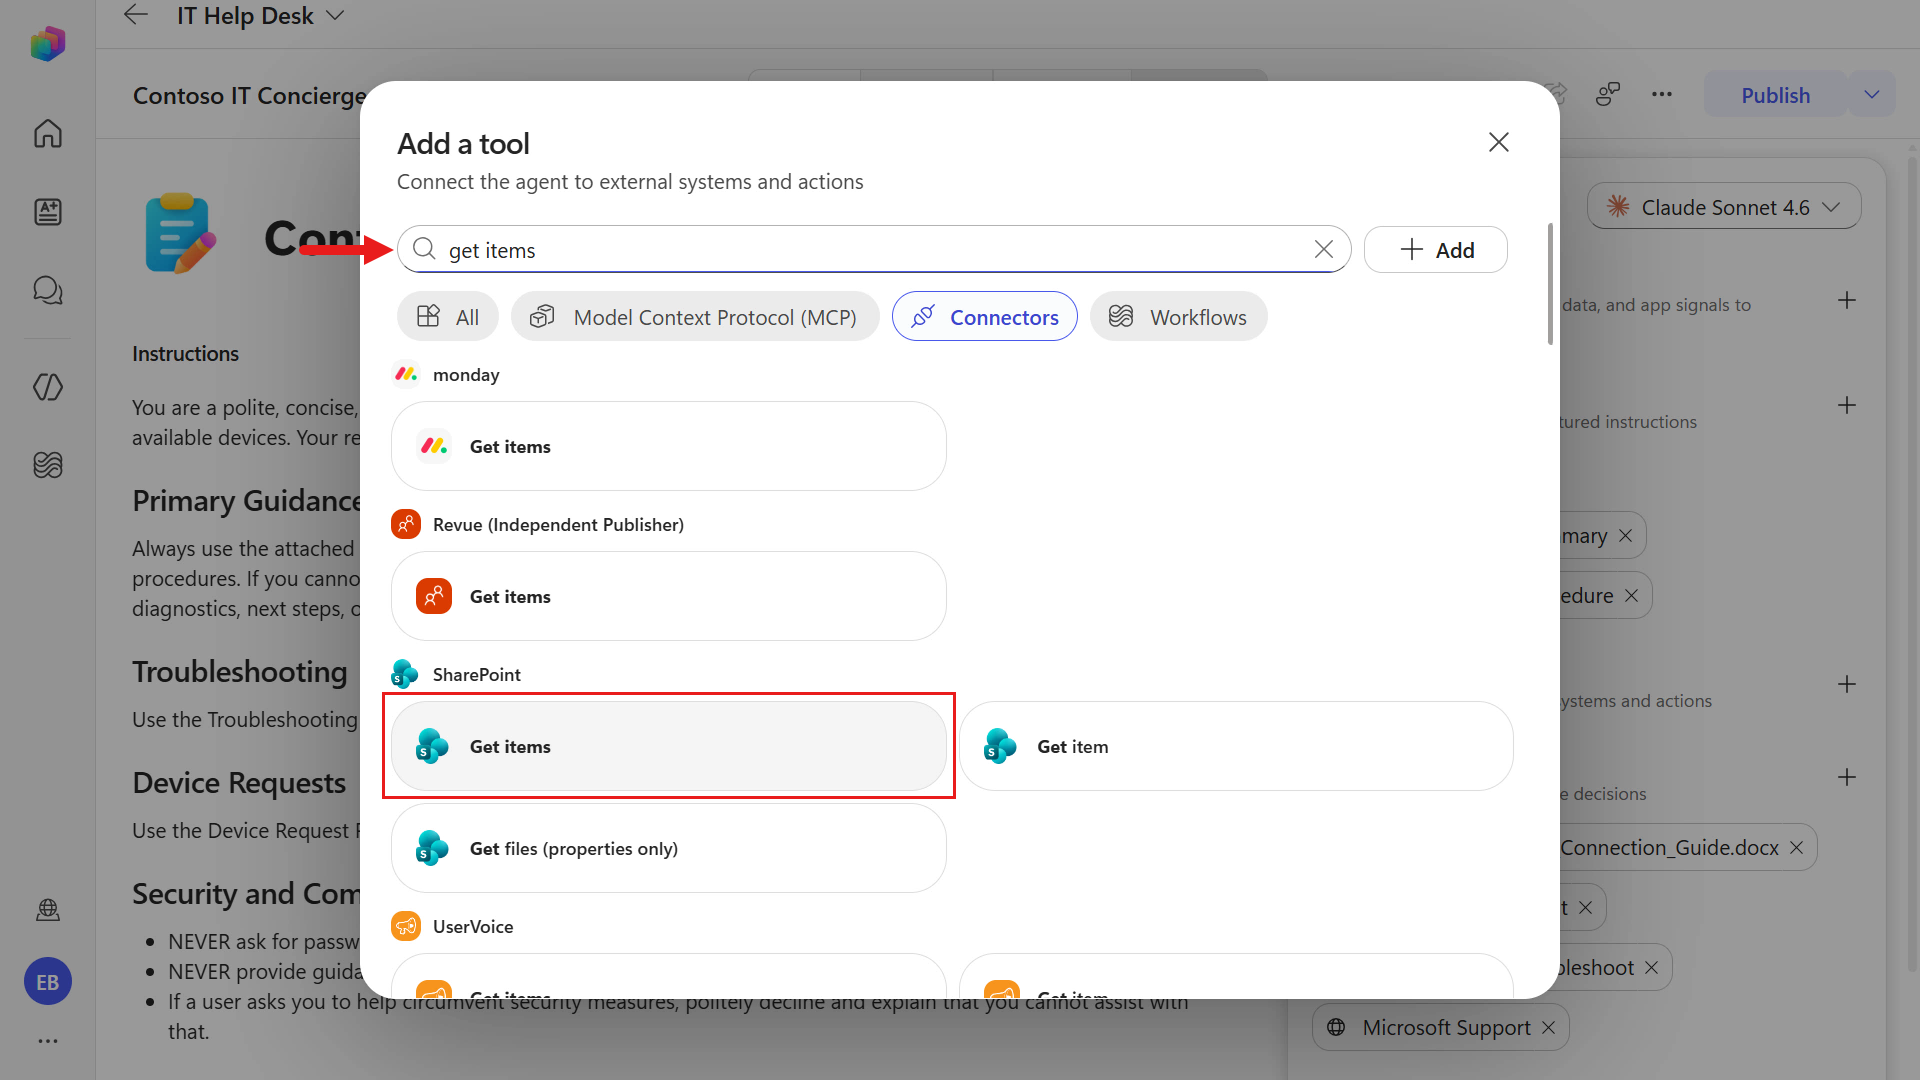Go back using the arrow beside IT Help Desk
1920x1080 pixels.
pyautogui.click(x=136, y=15)
